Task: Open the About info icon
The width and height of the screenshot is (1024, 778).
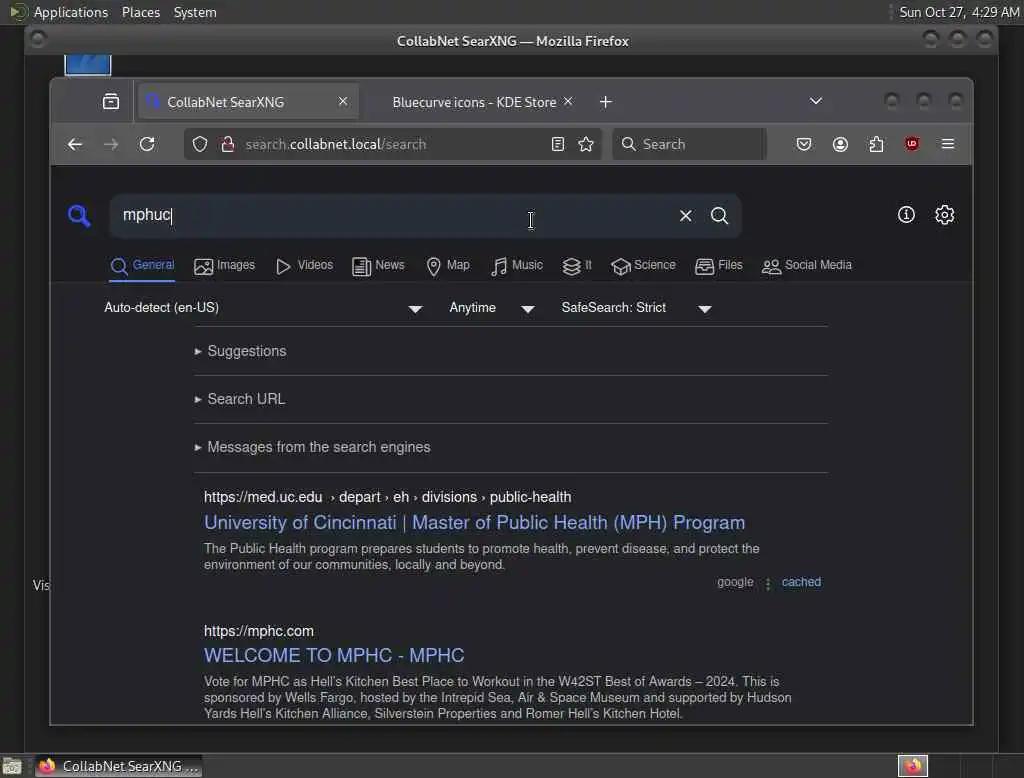Action: (x=906, y=214)
